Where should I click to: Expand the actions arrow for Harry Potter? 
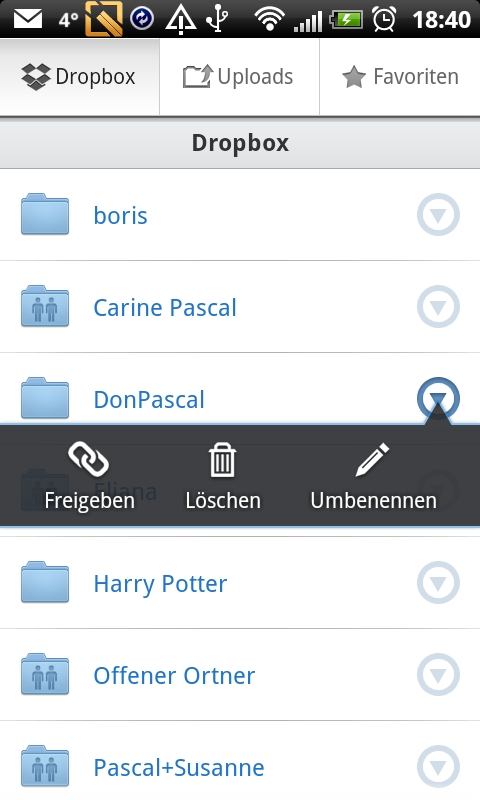pos(438,583)
